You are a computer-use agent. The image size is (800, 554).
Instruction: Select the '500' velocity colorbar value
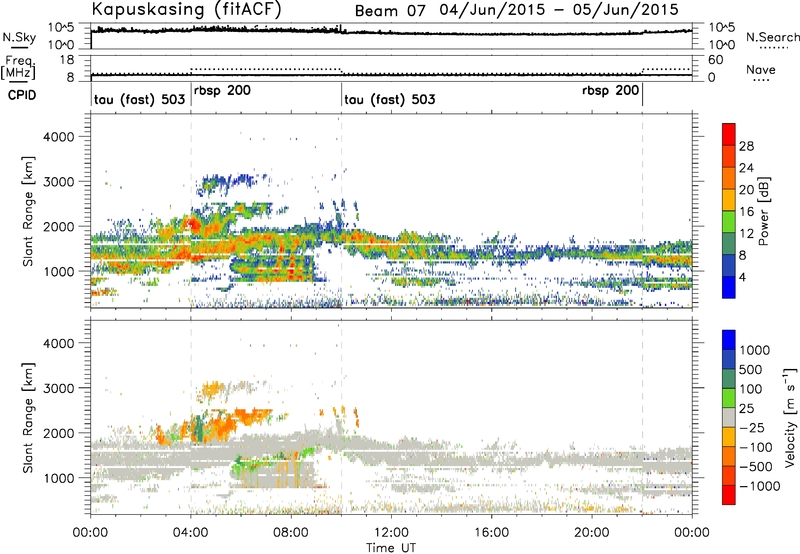coord(751,370)
